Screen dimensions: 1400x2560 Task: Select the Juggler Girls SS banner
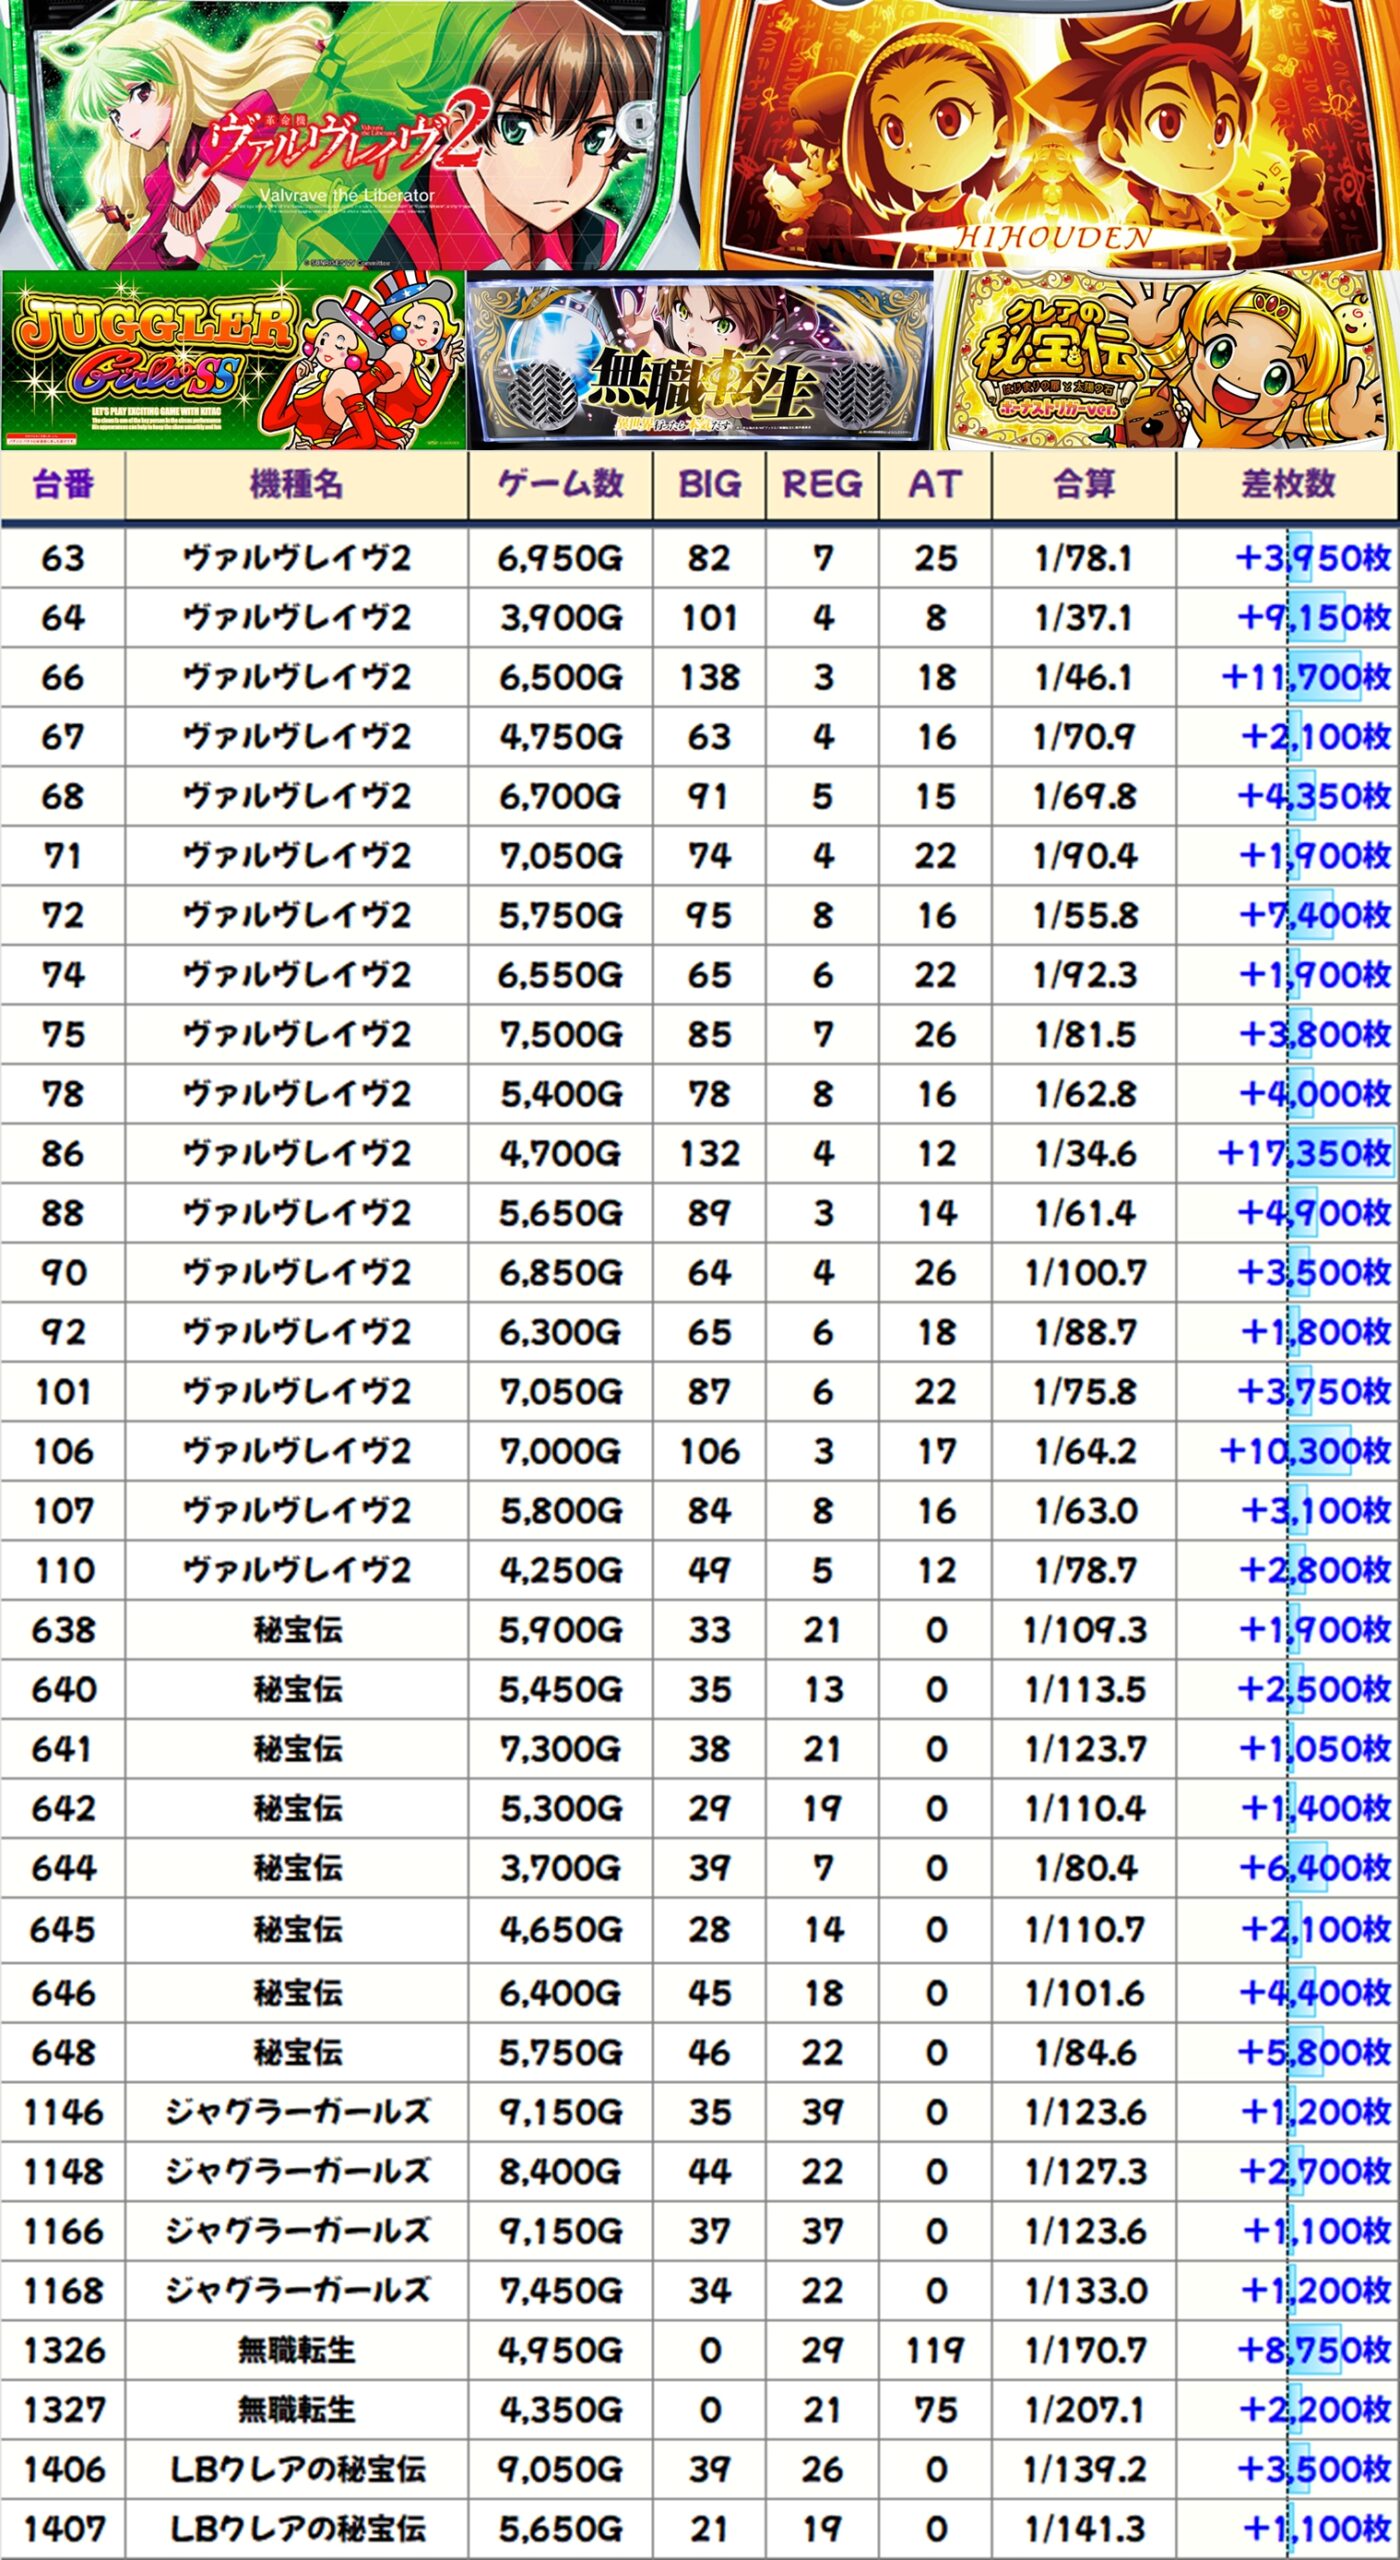[233, 360]
